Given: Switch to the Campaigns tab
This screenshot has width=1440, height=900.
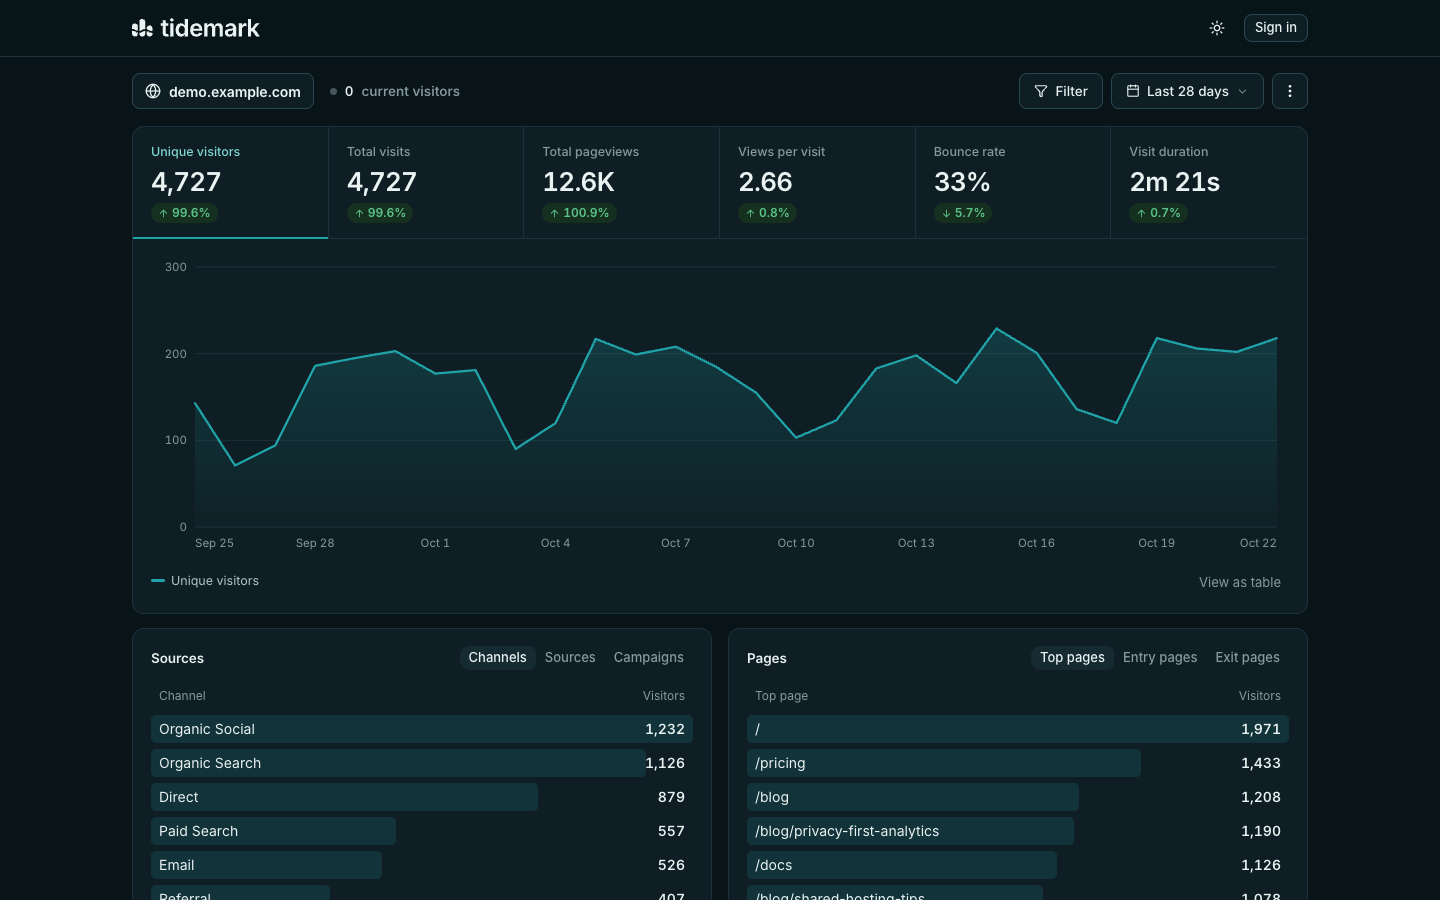Looking at the screenshot, I should point(649,657).
